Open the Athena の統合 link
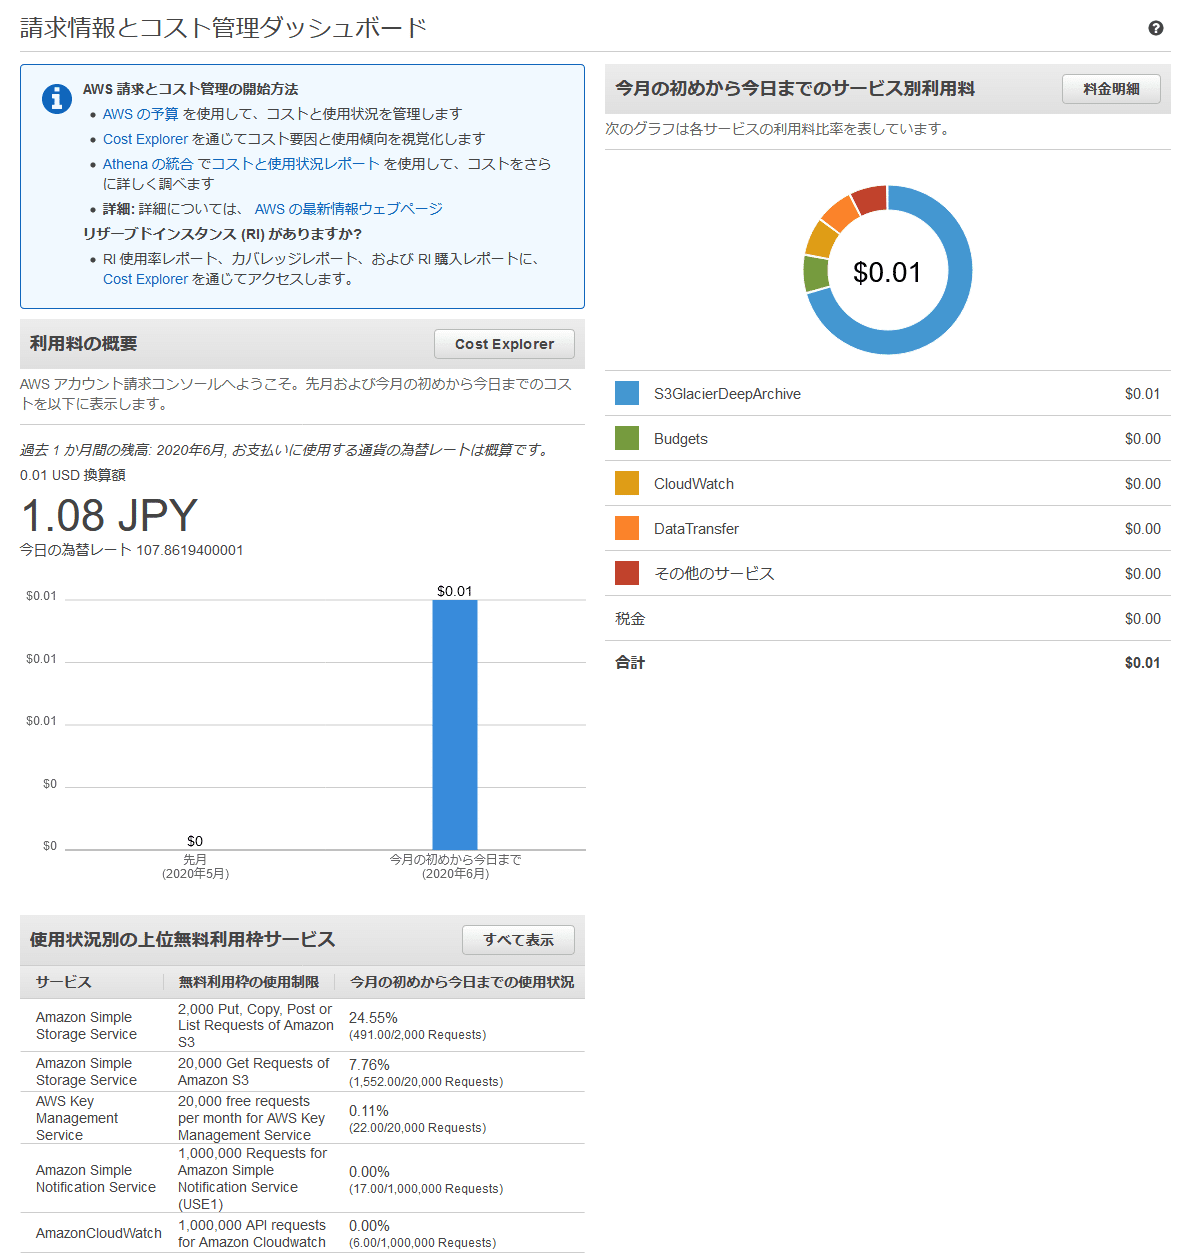 click(148, 164)
